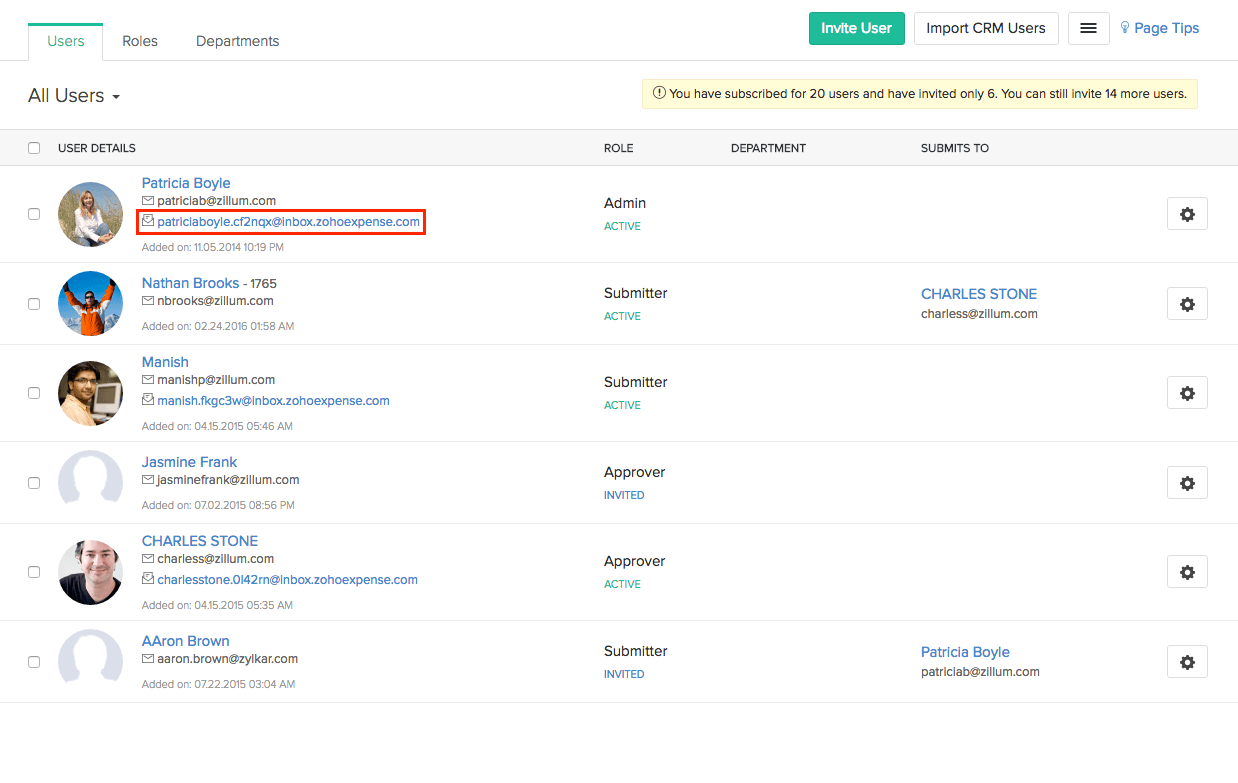Click the Page Tips lightbulb icon
The width and height of the screenshot is (1238, 783).
click(x=1124, y=28)
